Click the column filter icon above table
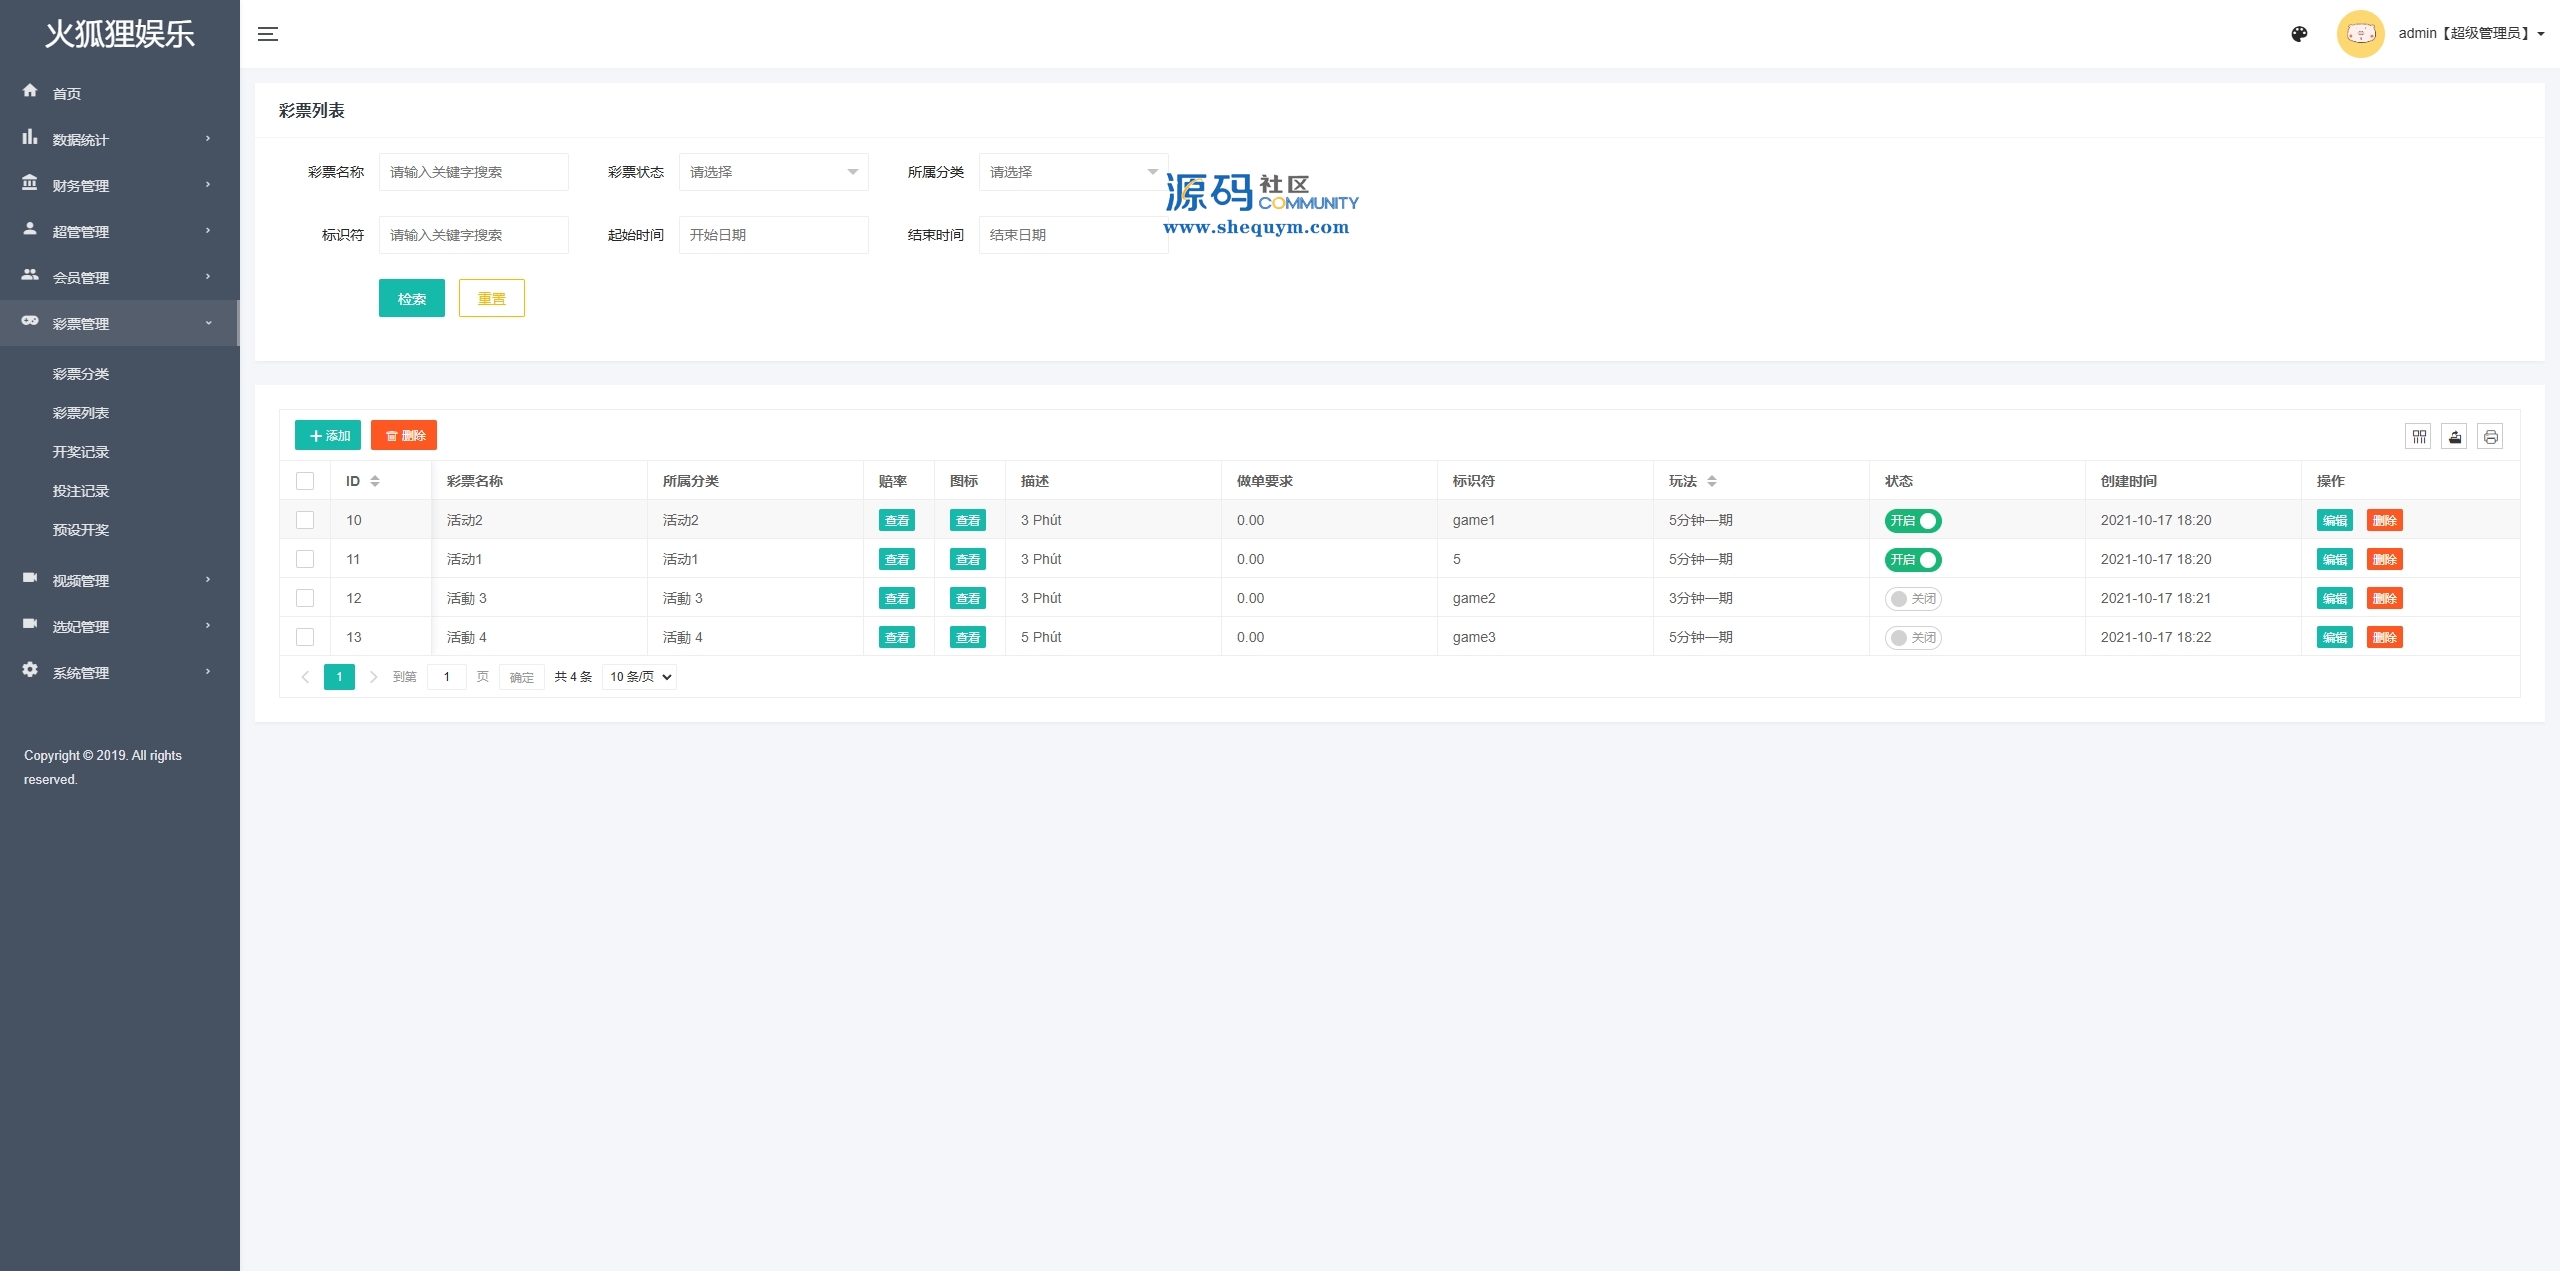This screenshot has width=2560, height=1271. click(x=2418, y=436)
